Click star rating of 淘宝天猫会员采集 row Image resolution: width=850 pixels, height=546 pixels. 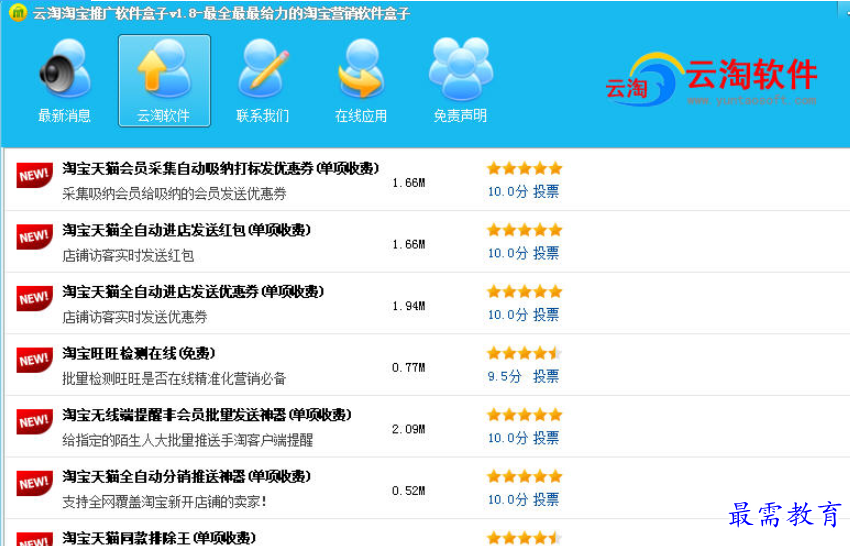point(524,168)
